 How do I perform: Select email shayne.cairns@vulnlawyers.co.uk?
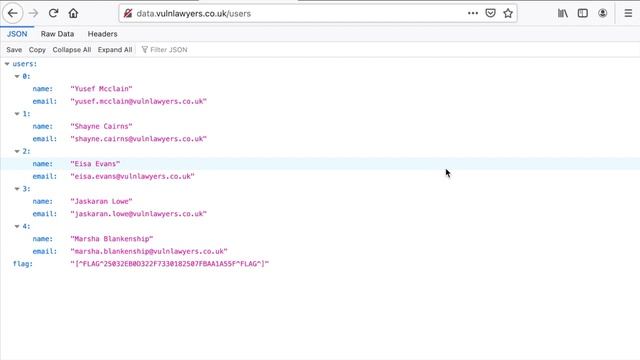tap(138, 139)
